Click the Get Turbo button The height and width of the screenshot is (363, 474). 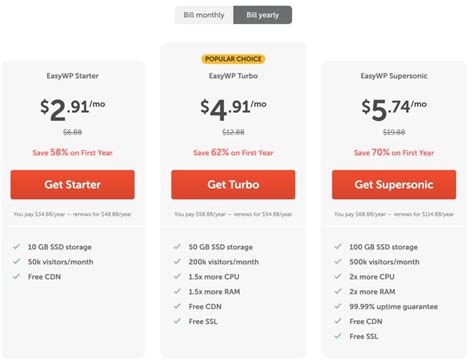coord(233,185)
